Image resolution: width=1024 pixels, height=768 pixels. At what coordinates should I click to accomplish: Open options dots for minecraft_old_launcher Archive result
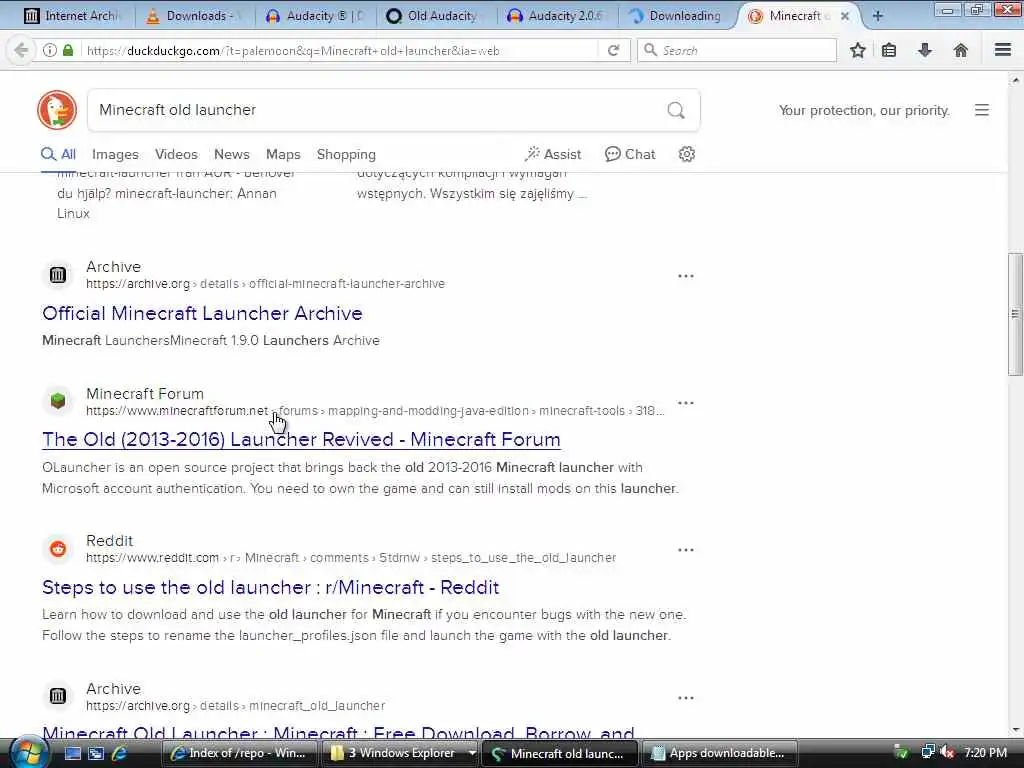pos(686,698)
